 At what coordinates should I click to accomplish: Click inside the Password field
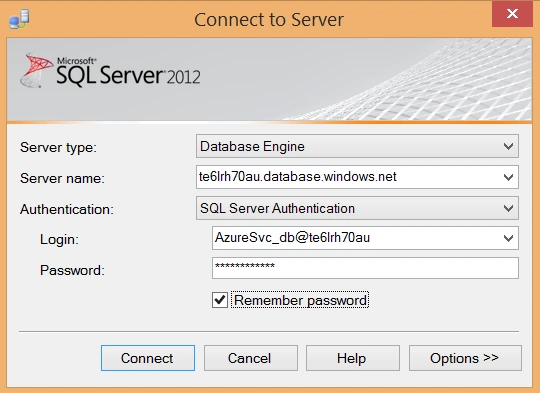(x=365, y=268)
